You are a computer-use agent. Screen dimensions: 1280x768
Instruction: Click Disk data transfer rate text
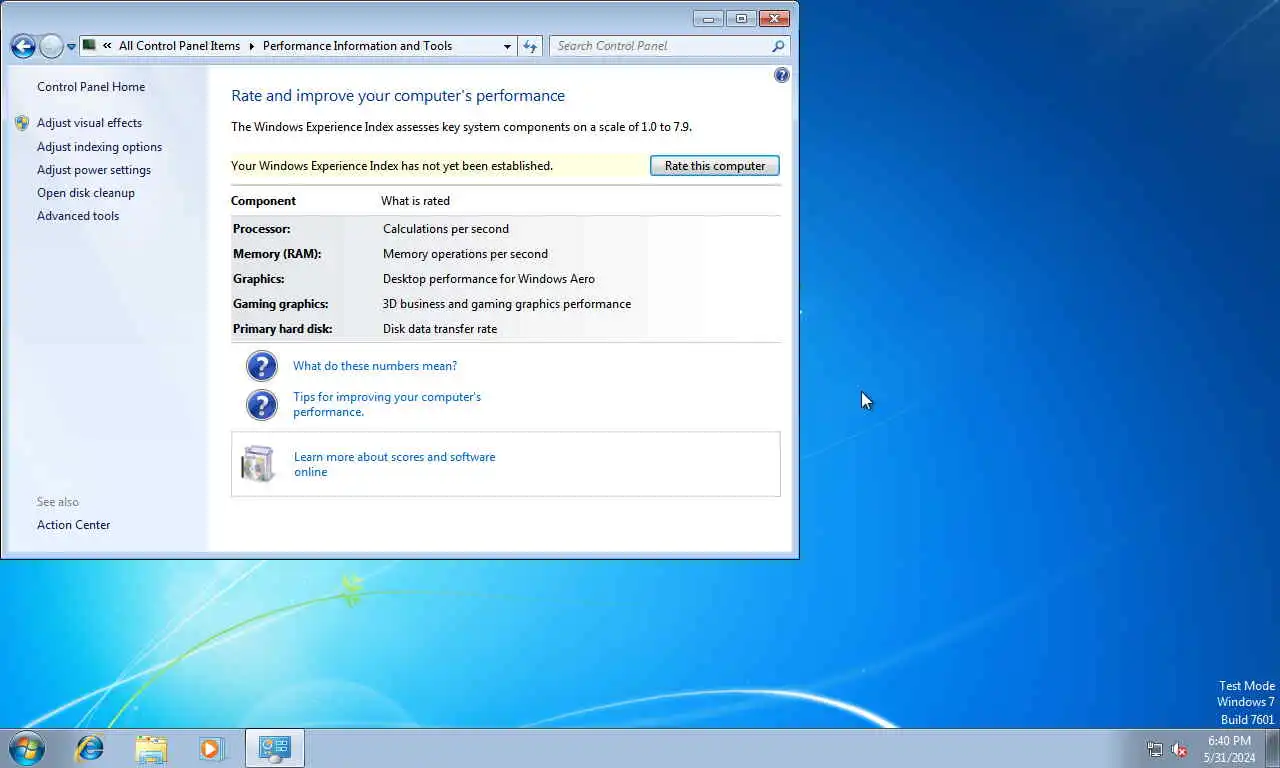[440, 329]
